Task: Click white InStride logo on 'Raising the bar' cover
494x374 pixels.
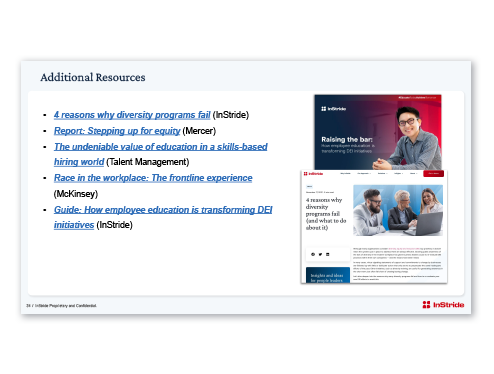Action: [x=333, y=109]
